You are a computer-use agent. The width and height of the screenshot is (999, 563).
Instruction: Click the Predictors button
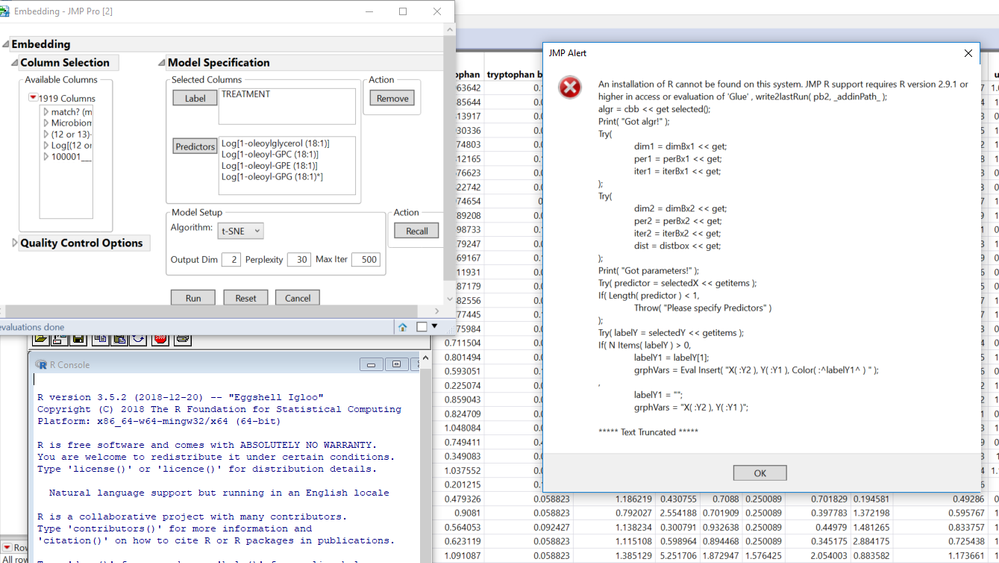point(195,147)
